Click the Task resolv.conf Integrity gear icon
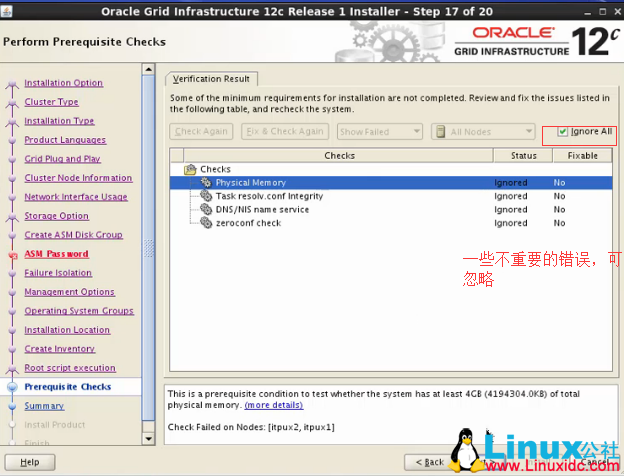Viewport: 624px width, 476px height. pyautogui.click(x=206, y=196)
